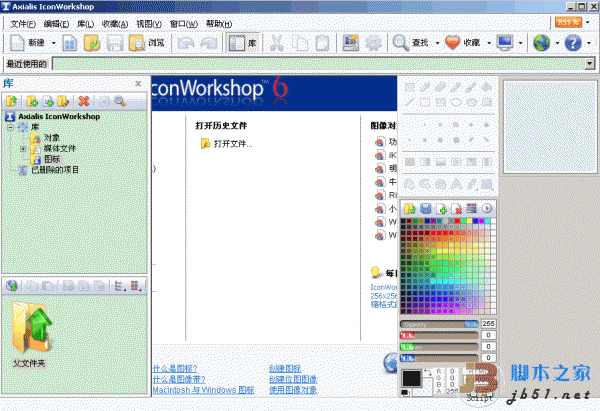Viewport: 600px width, 411px height.
Task: Click new folder icon in 库 panel toolbar
Action: pyautogui.click(x=32, y=101)
